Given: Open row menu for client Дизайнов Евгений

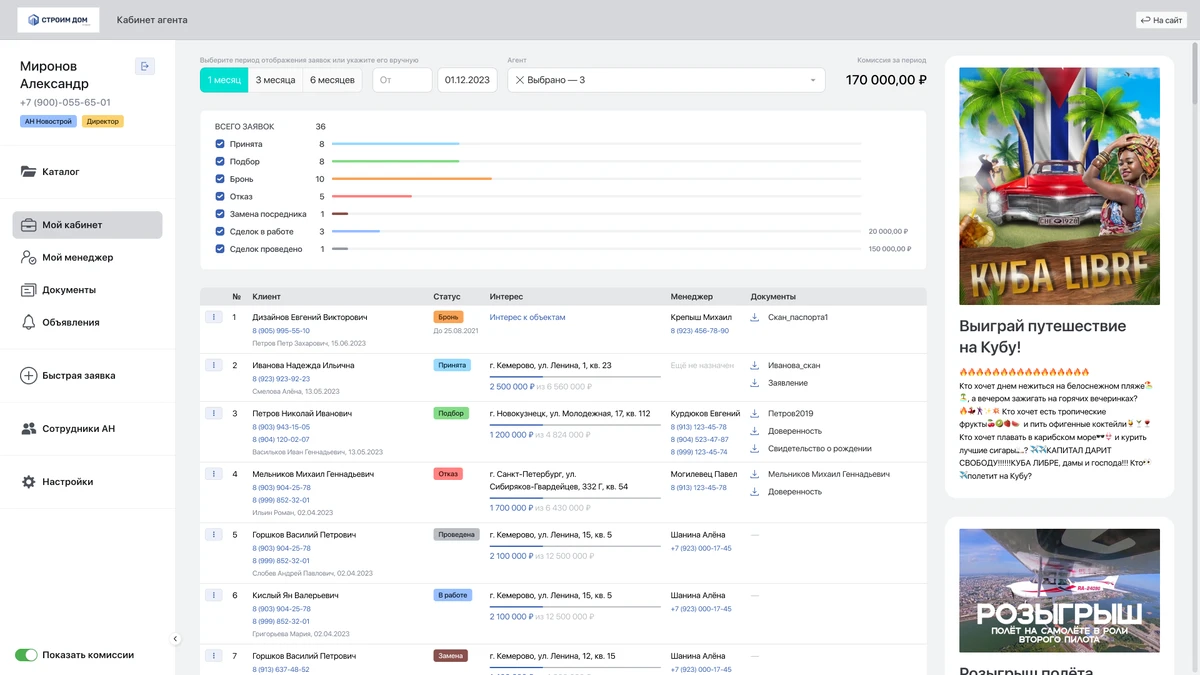Looking at the screenshot, I should tap(213, 317).
